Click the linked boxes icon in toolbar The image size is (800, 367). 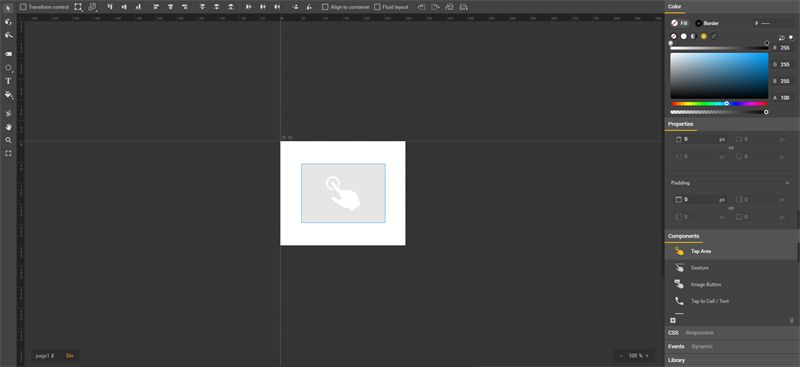(x=92, y=7)
